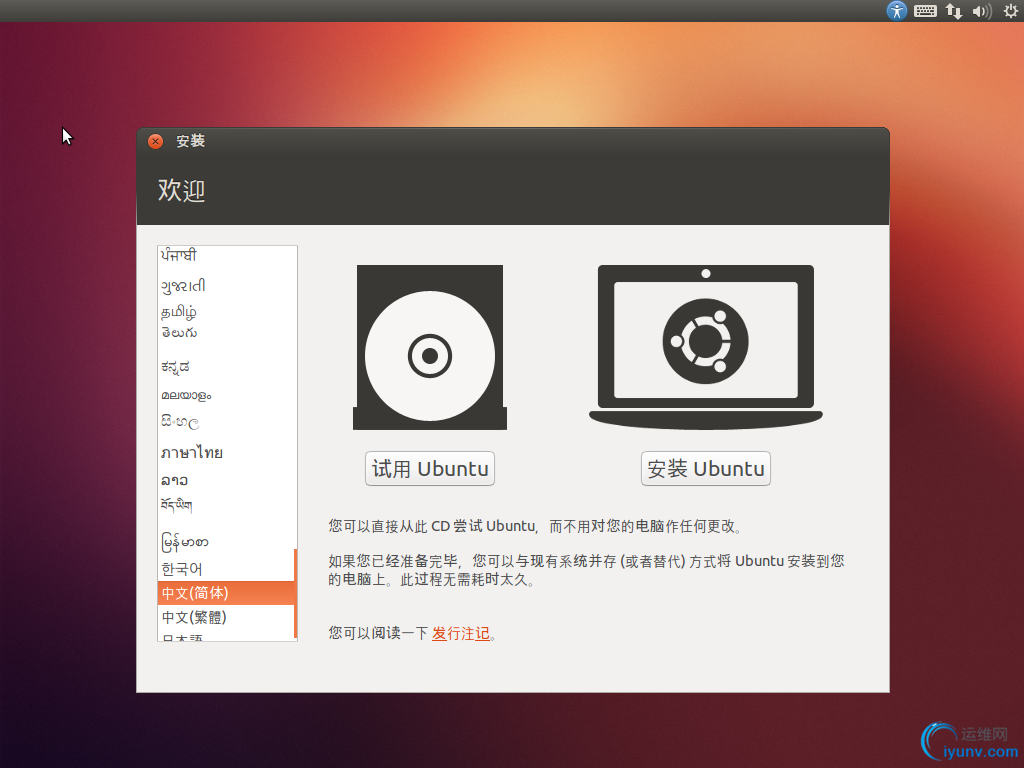Select தமிழ் in the language list

pyautogui.click(x=226, y=312)
